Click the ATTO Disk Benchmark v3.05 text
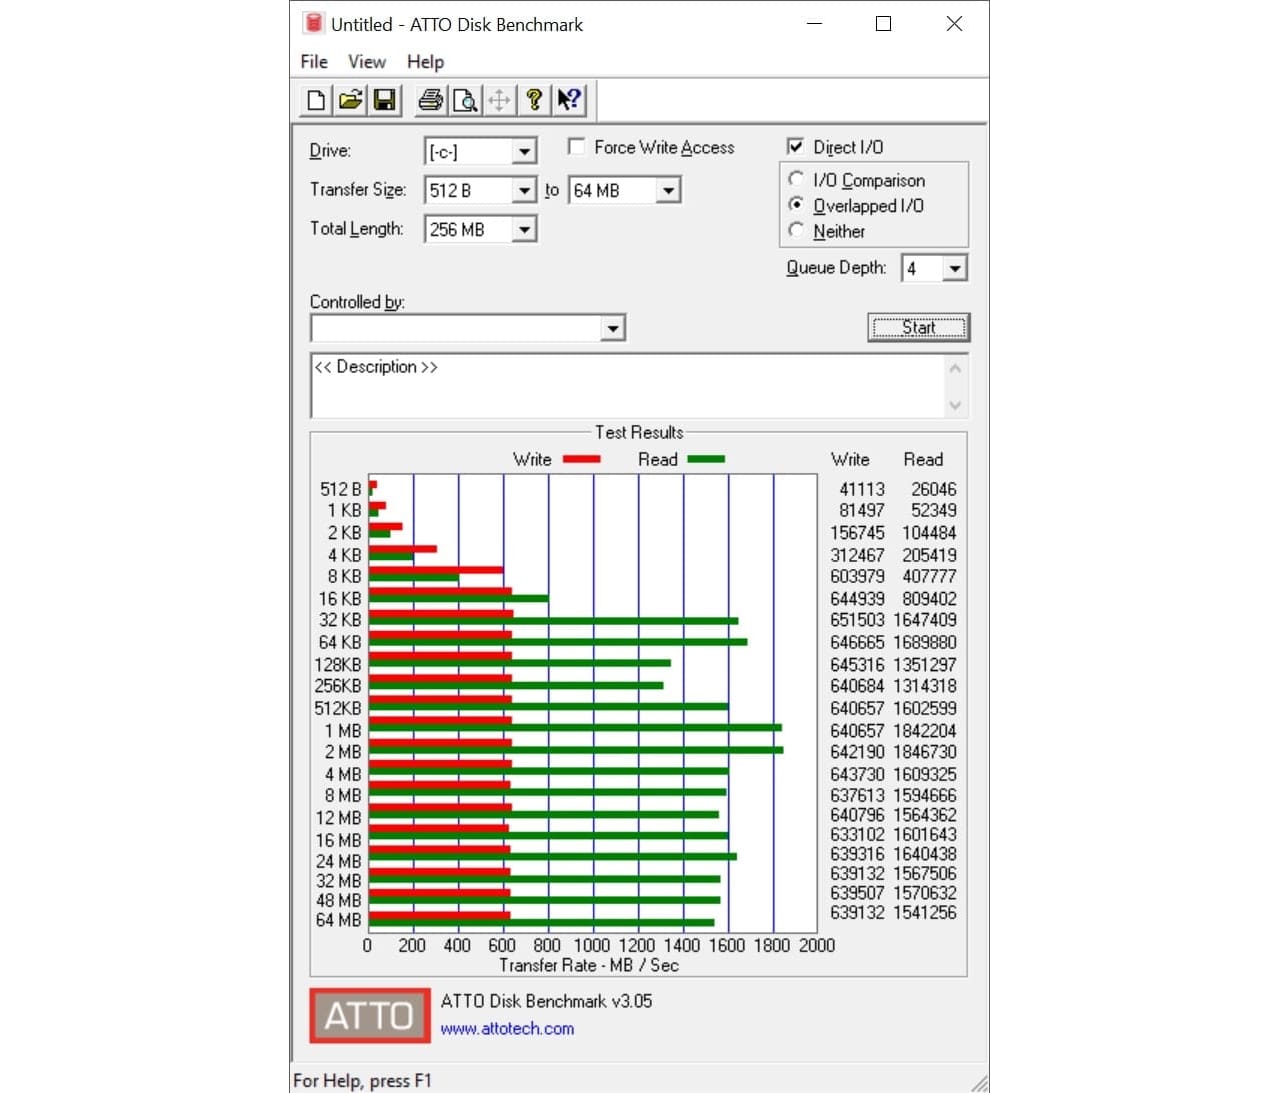 point(546,1001)
